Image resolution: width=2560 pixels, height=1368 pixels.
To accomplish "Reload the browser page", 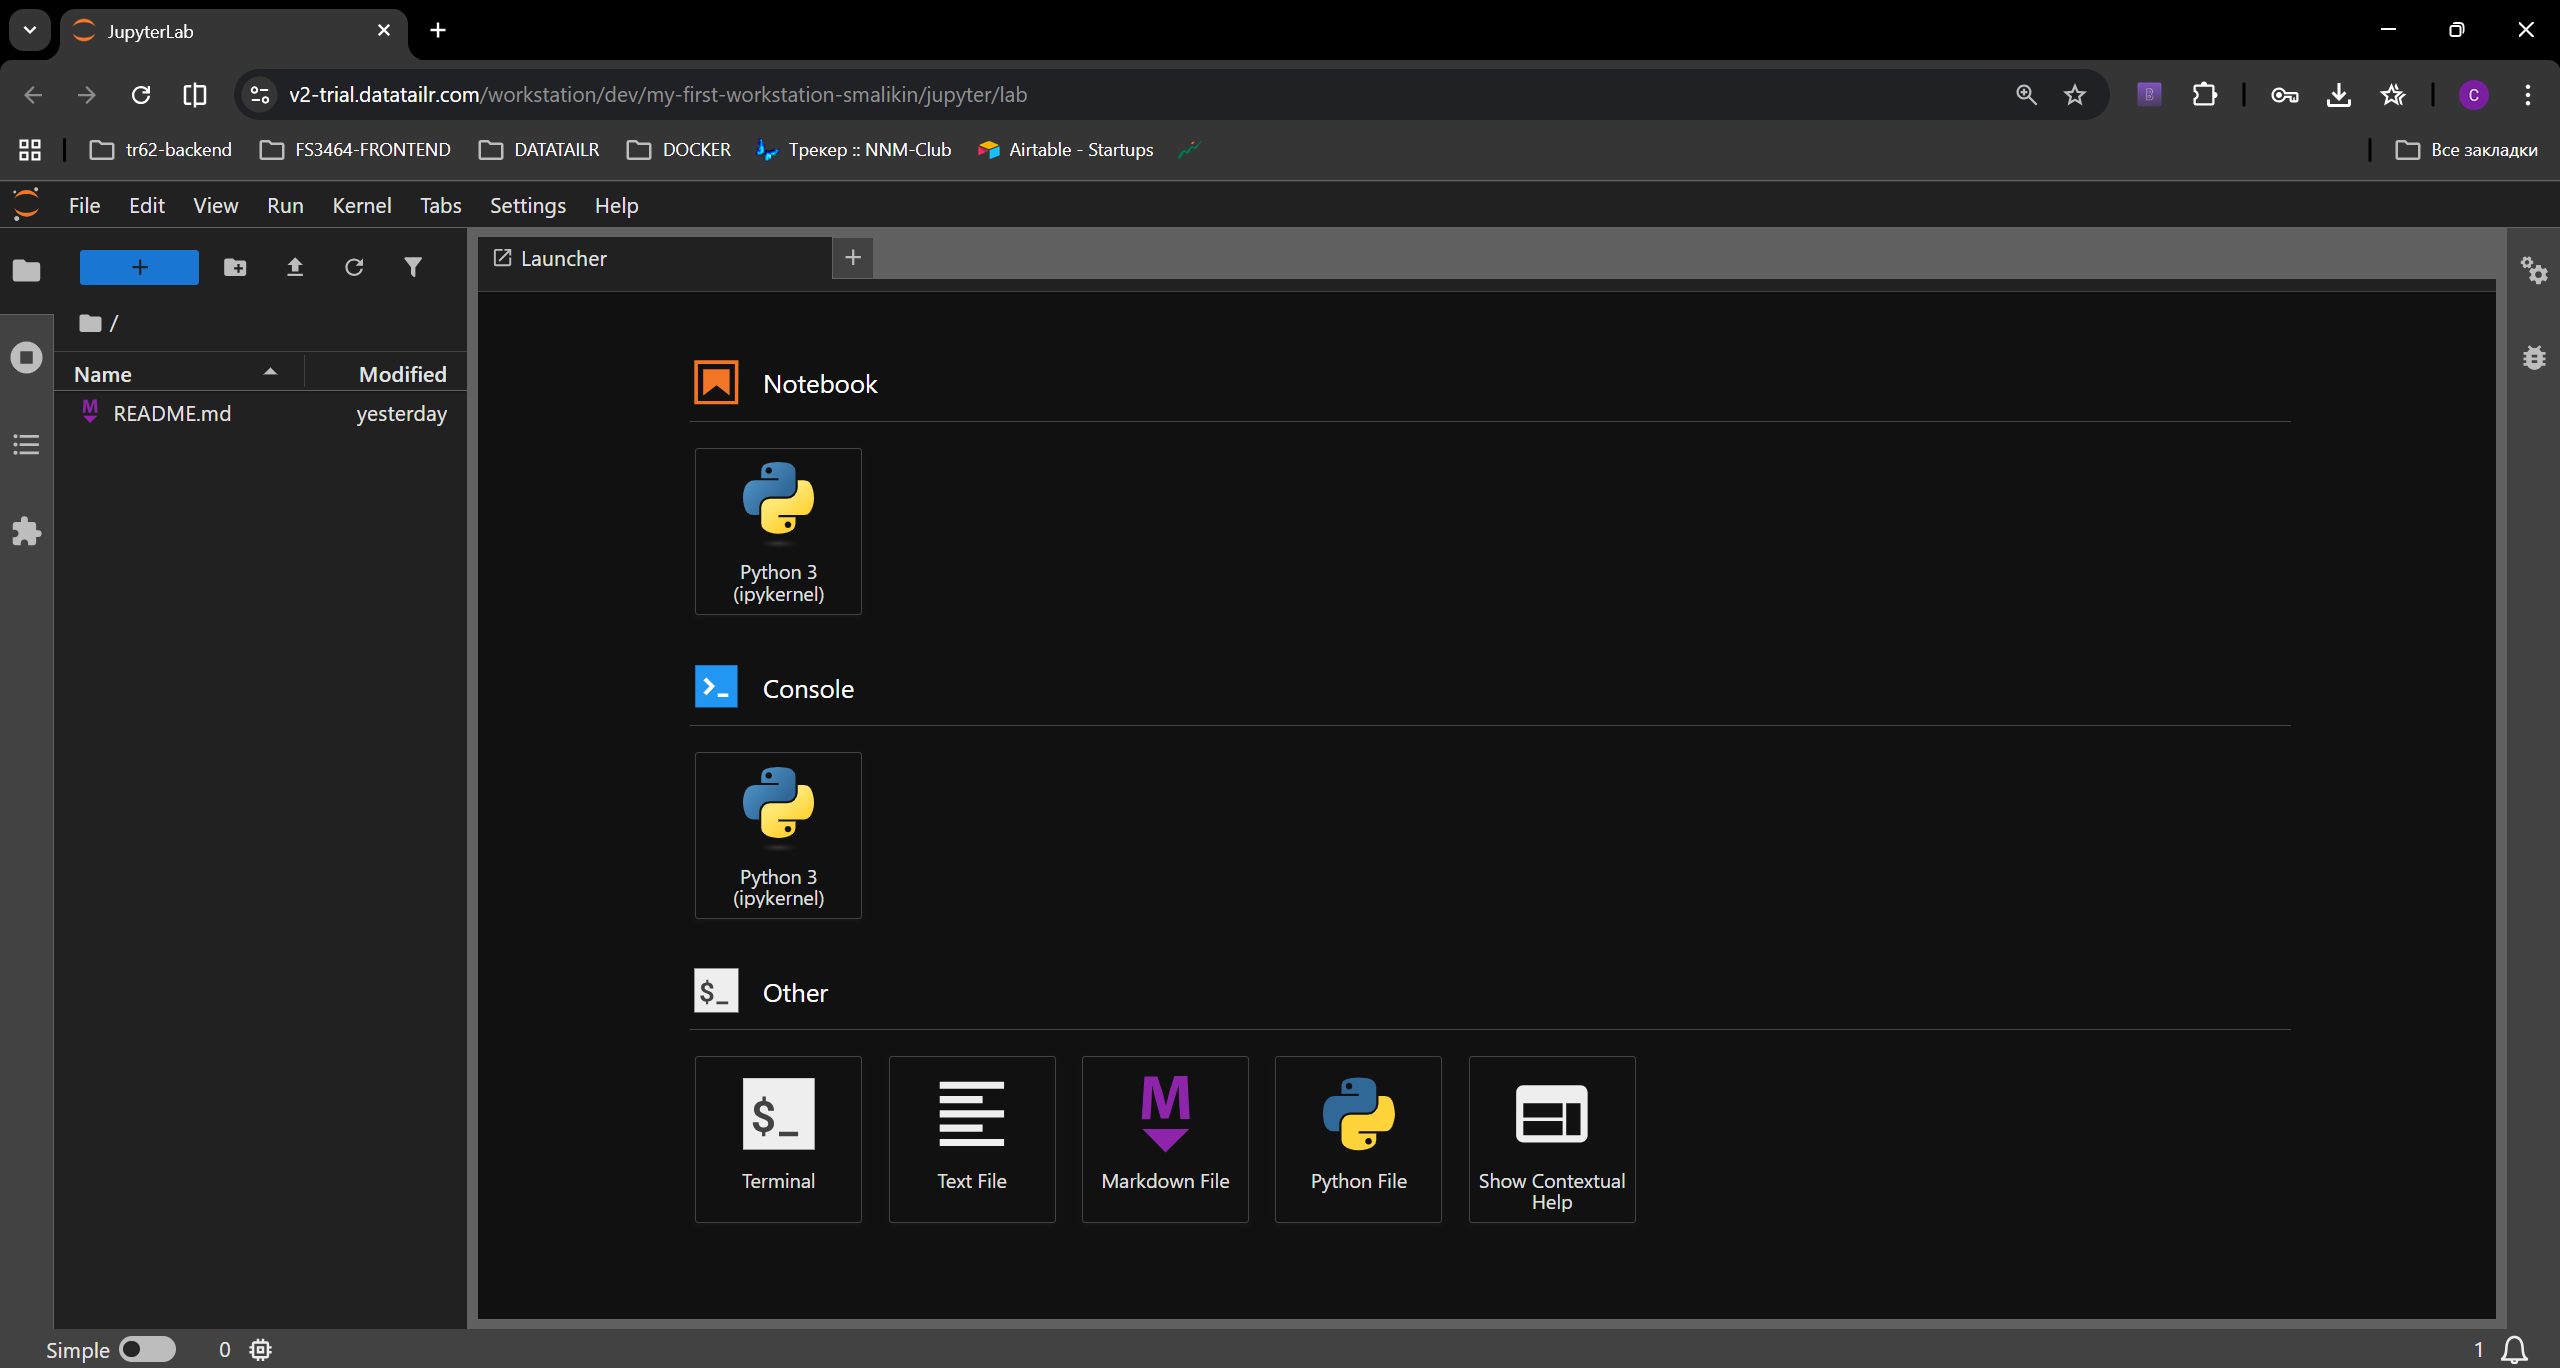I will point(141,95).
